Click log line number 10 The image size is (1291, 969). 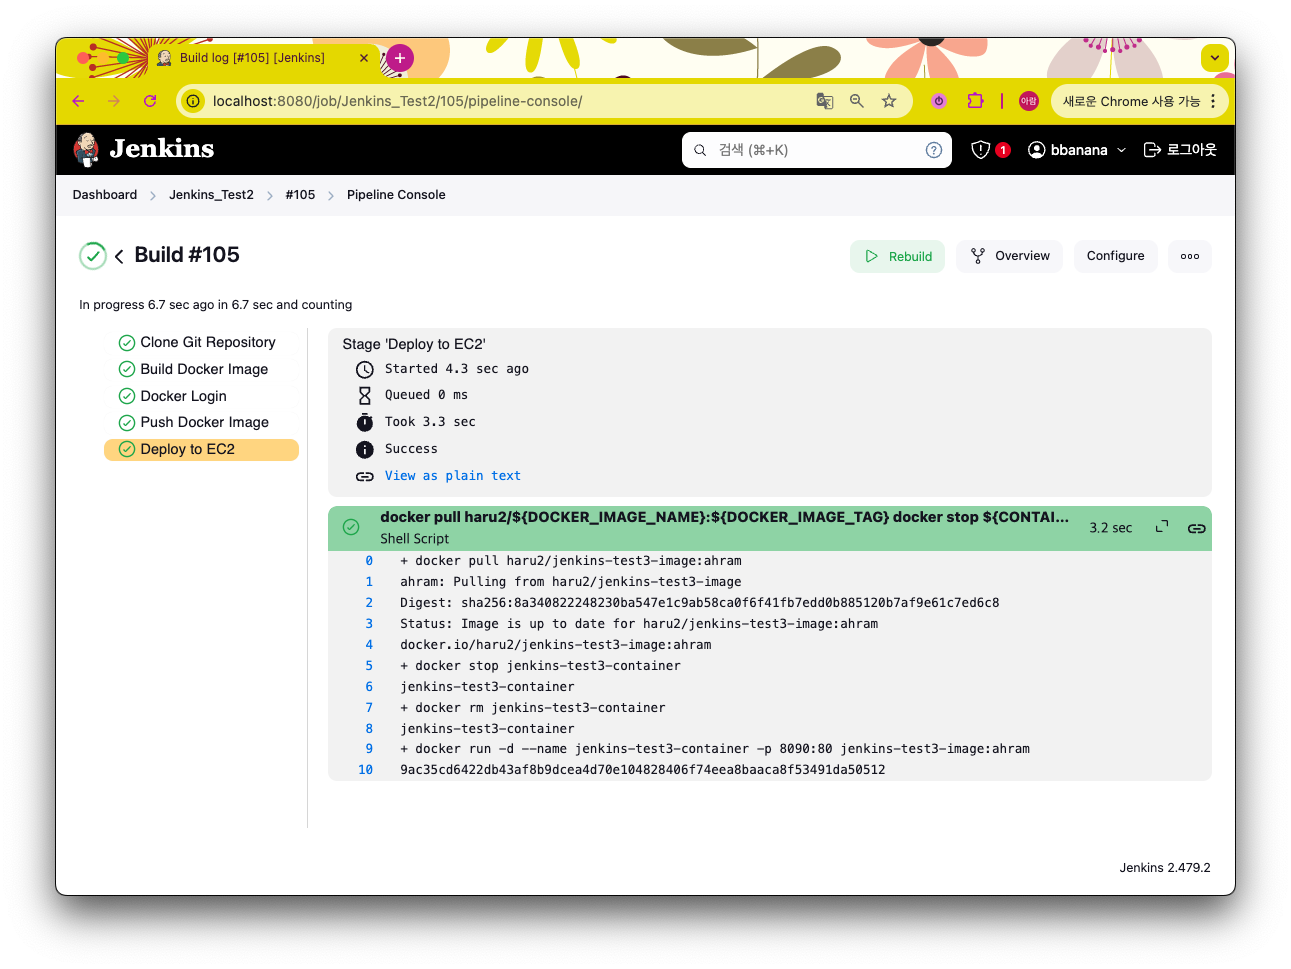(365, 770)
